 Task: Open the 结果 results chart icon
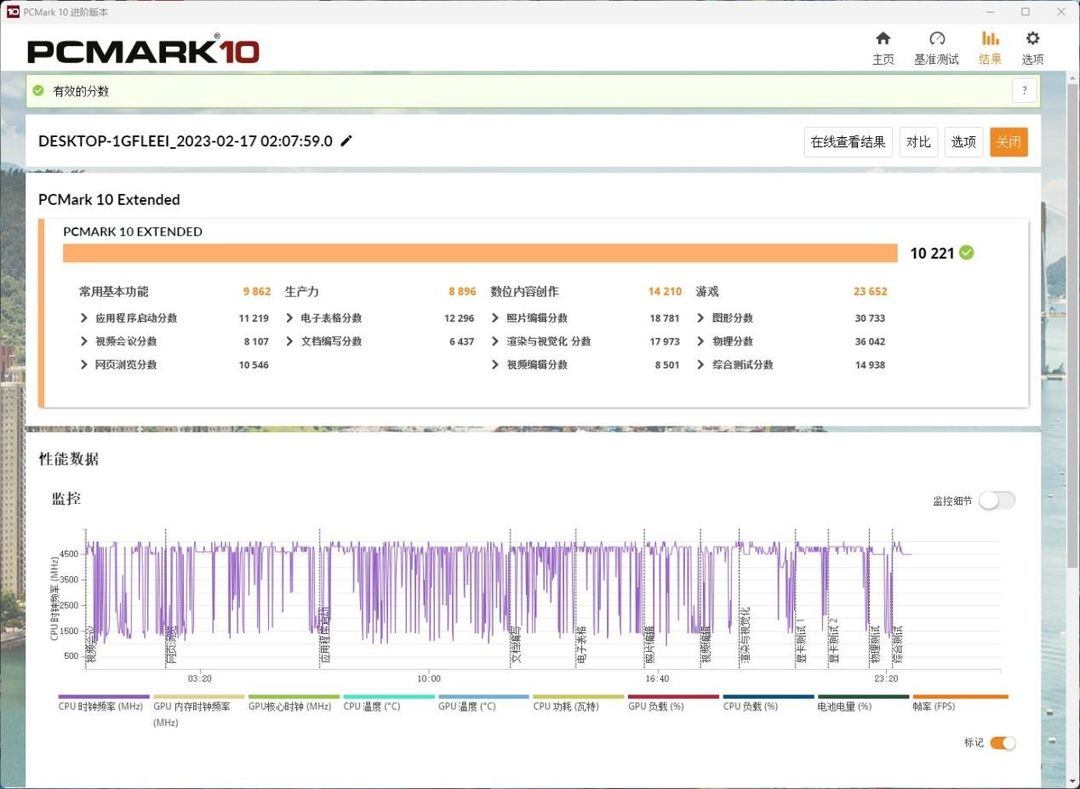coord(990,39)
